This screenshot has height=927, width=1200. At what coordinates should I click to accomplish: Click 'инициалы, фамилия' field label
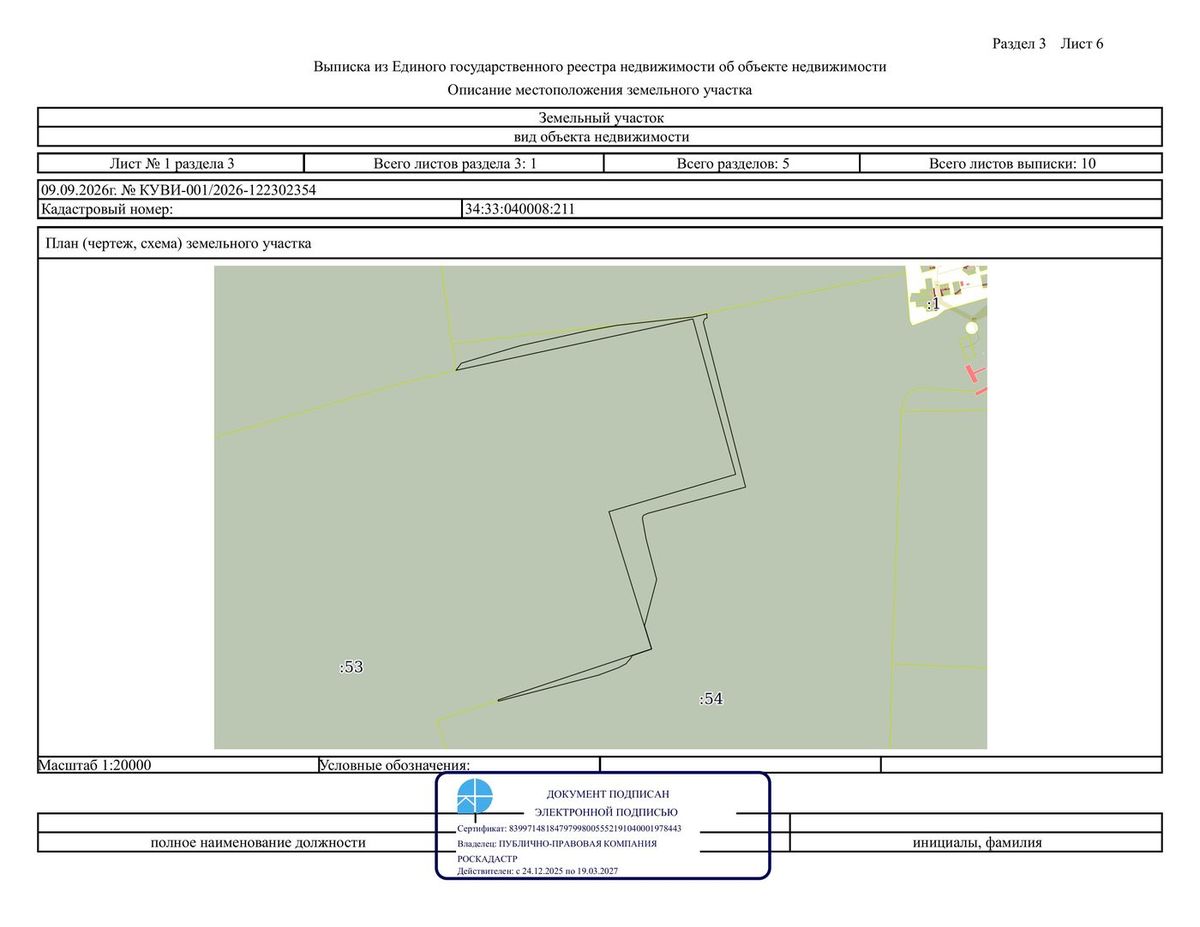pyautogui.click(x=977, y=843)
